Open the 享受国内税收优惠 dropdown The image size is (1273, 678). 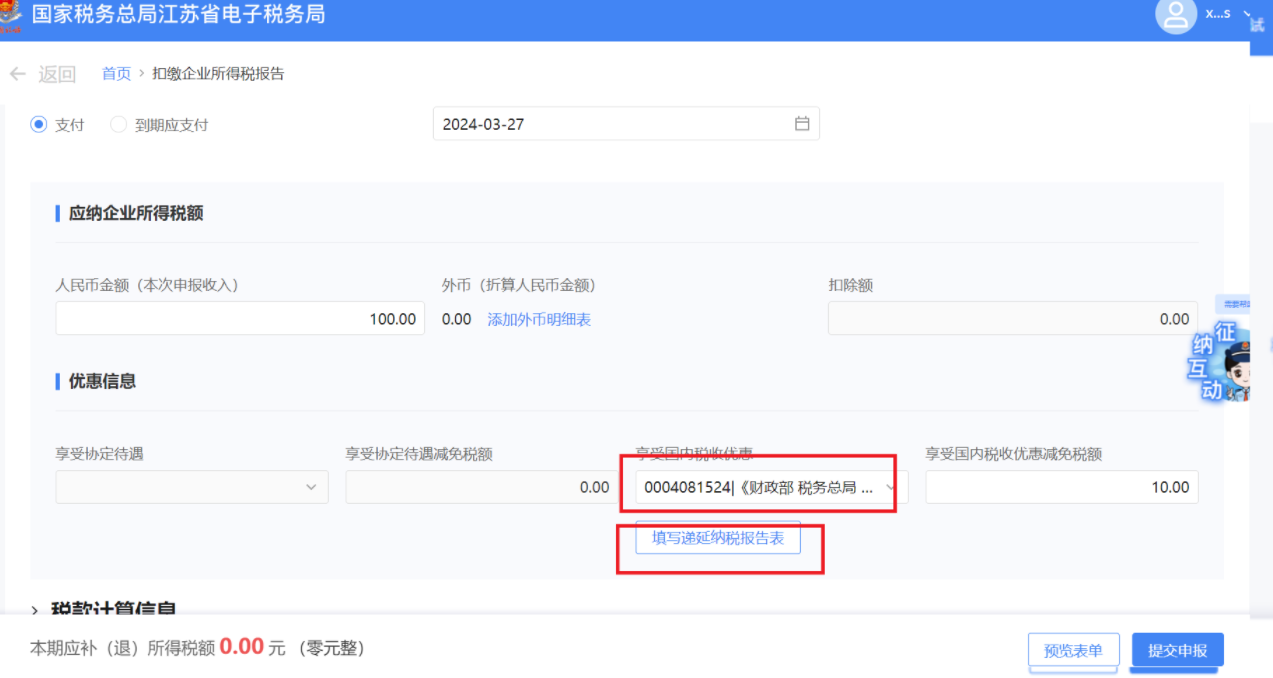pos(766,487)
